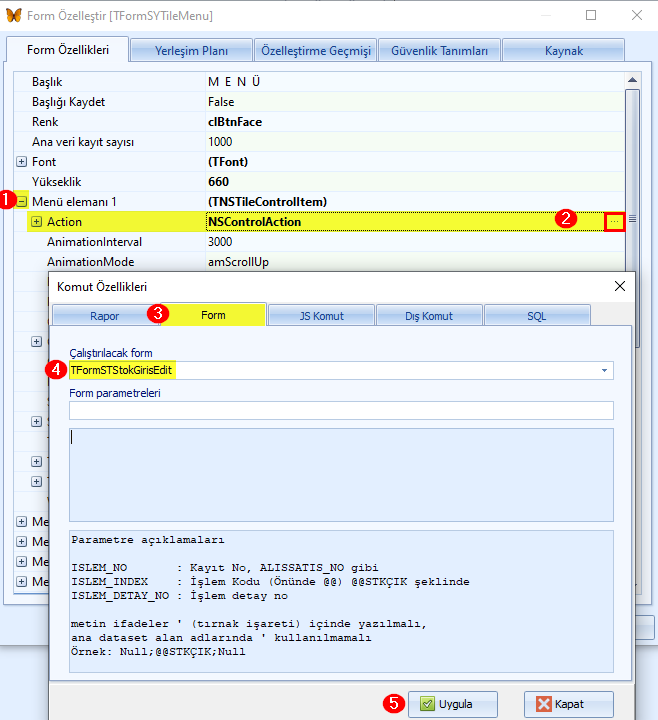The image size is (658, 720).
Task: Select the Dış Komut tab
Action: point(429,315)
